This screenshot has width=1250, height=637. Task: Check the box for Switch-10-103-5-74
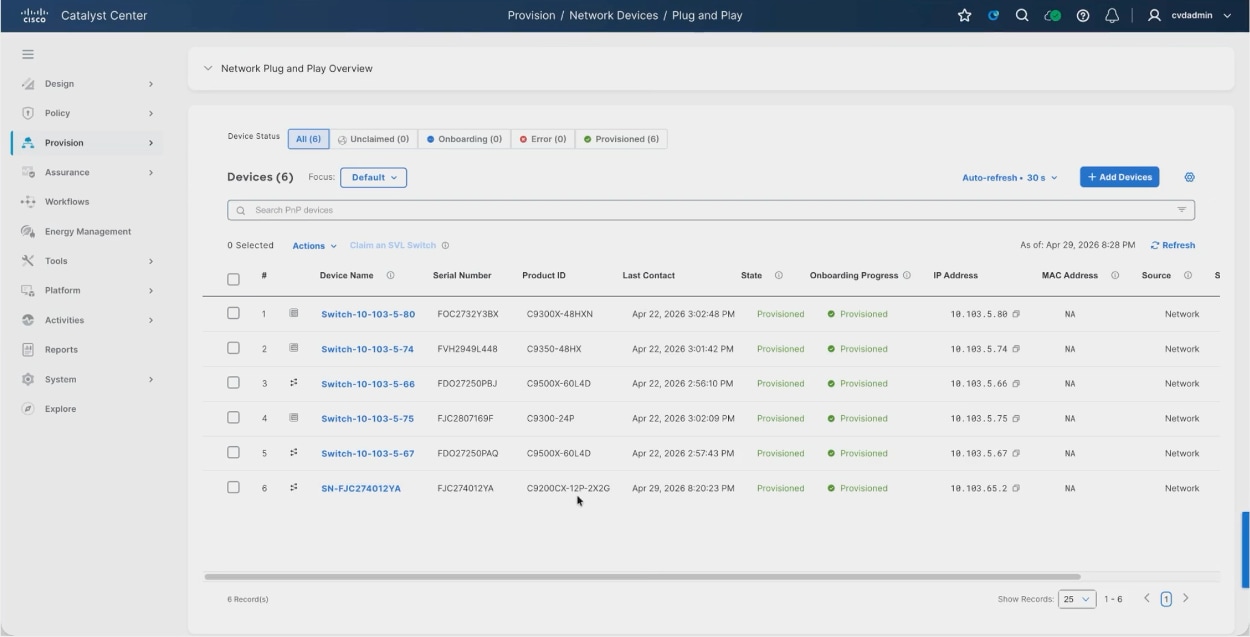point(233,348)
